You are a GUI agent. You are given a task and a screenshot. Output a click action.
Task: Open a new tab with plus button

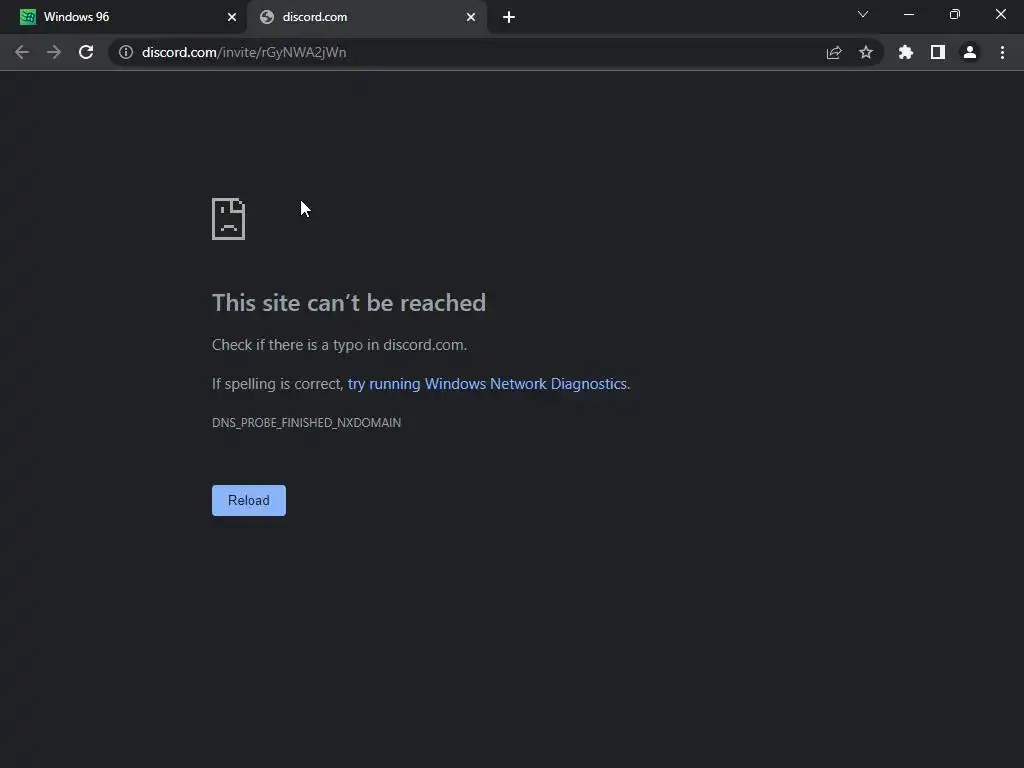pyautogui.click(x=509, y=17)
